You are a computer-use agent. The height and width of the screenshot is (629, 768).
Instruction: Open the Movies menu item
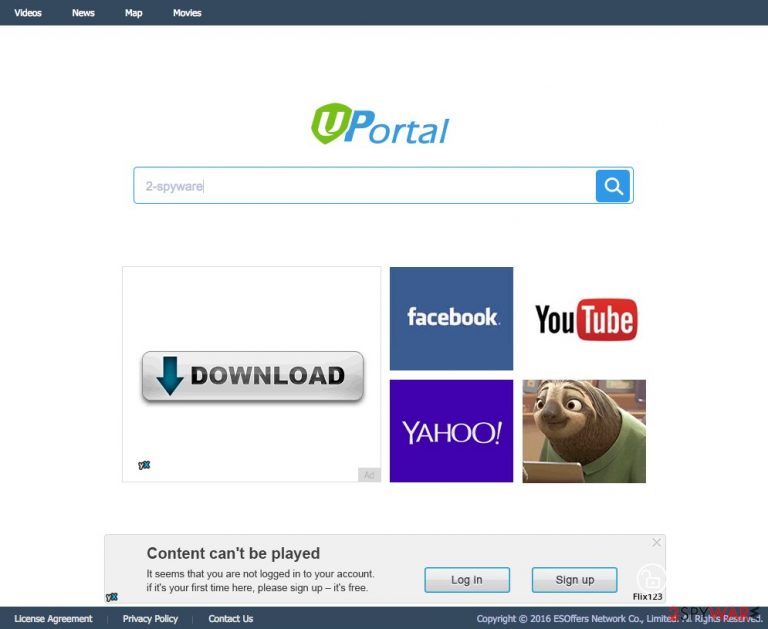(x=187, y=13)
